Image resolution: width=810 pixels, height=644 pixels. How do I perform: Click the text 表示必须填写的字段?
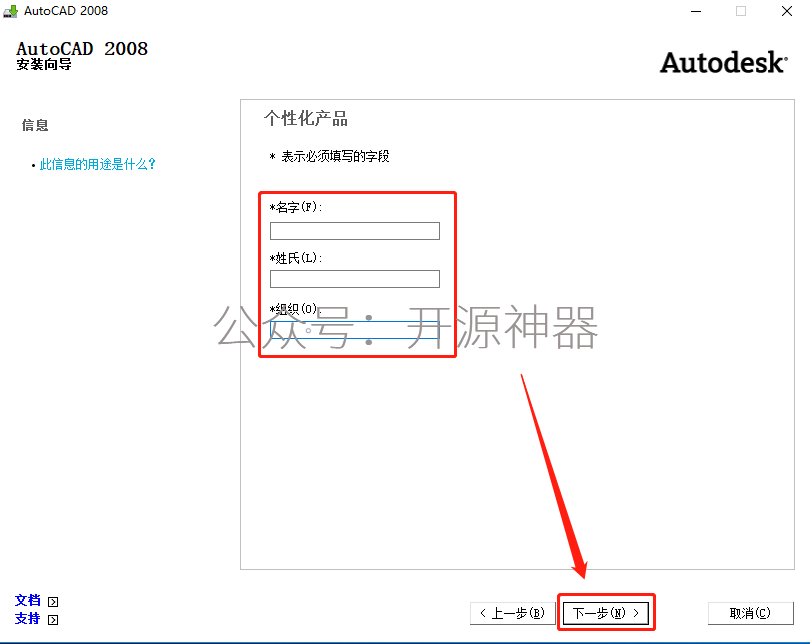click(335, 156)
